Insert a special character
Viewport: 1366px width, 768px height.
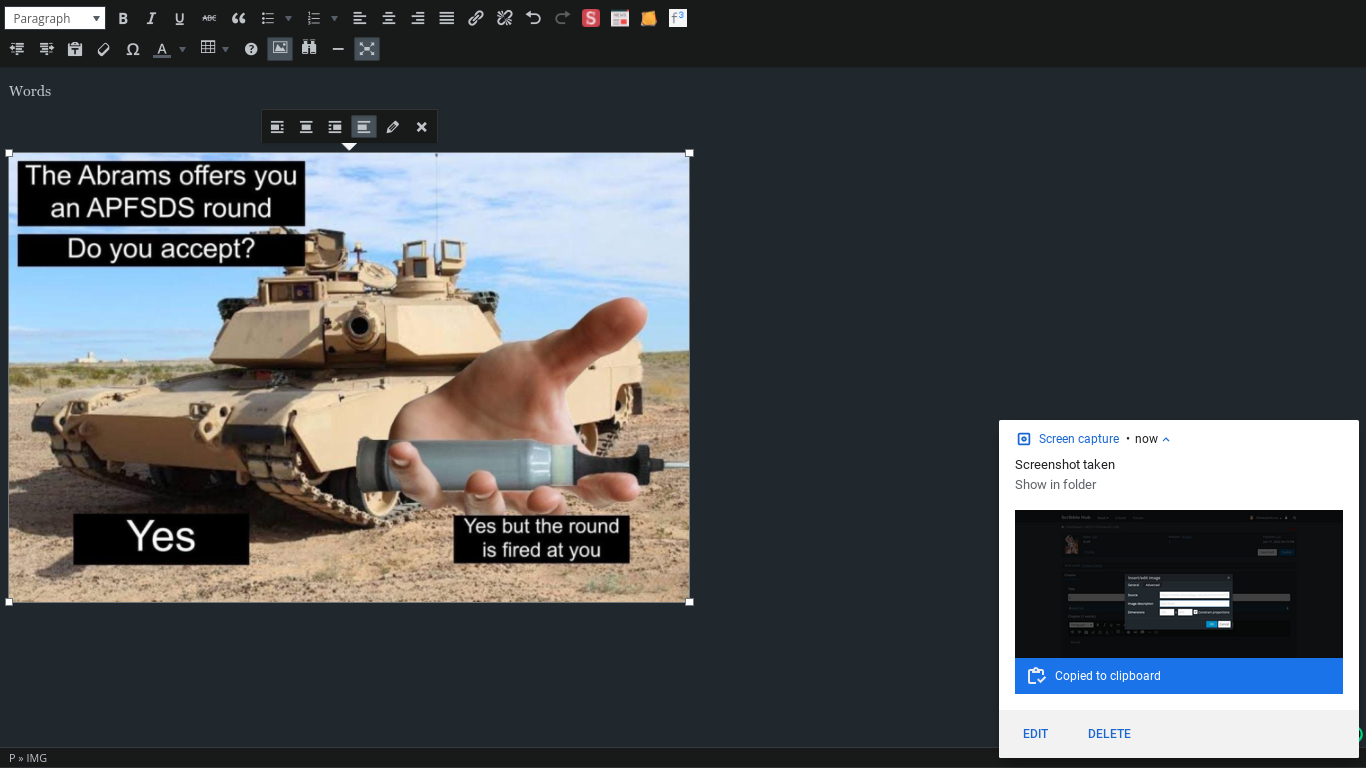133,48
